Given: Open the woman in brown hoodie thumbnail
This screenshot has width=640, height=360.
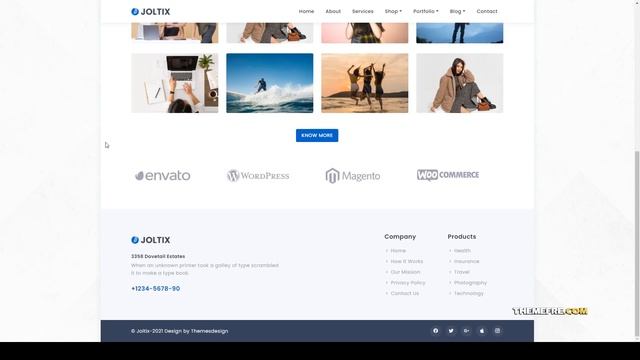Looking at the screenshot, I should [460, 83].
